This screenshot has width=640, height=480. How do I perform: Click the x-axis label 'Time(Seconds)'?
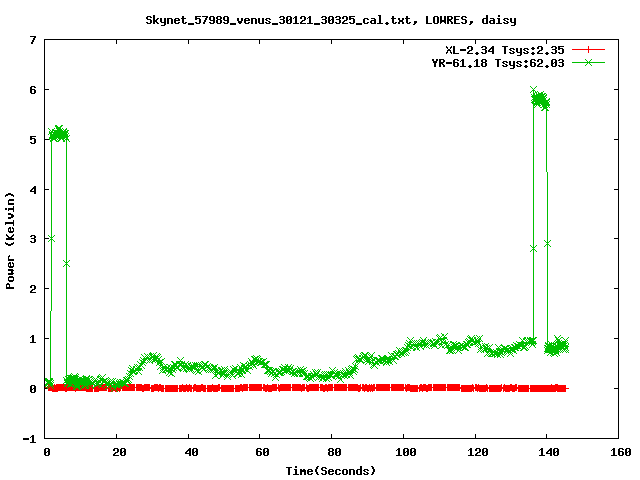[331, 471]
